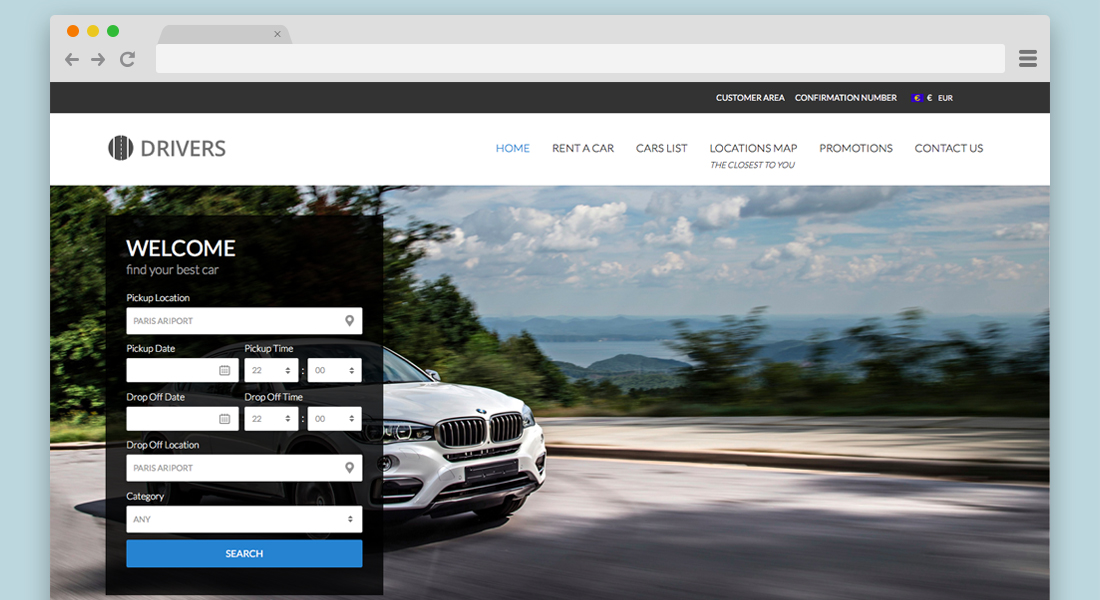1100x600 pixels.
Task: Click the browser address bar
Action: click(x=580, y=59)
